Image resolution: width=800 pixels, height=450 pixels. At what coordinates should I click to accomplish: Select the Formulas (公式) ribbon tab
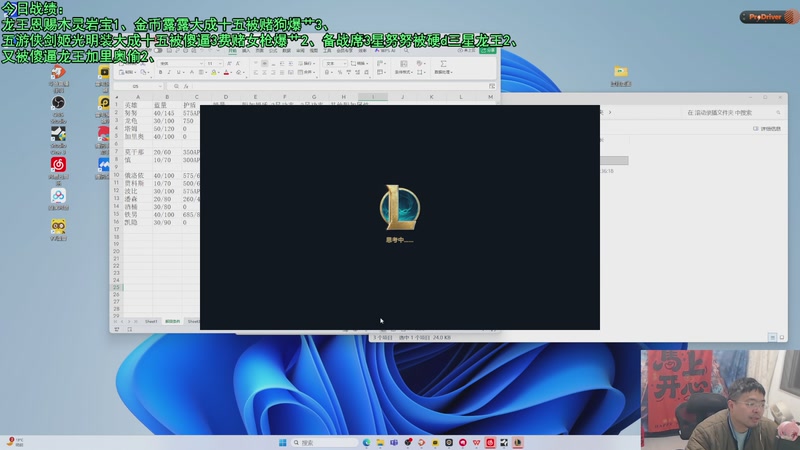pyautogui.click(x=273, y=51)
